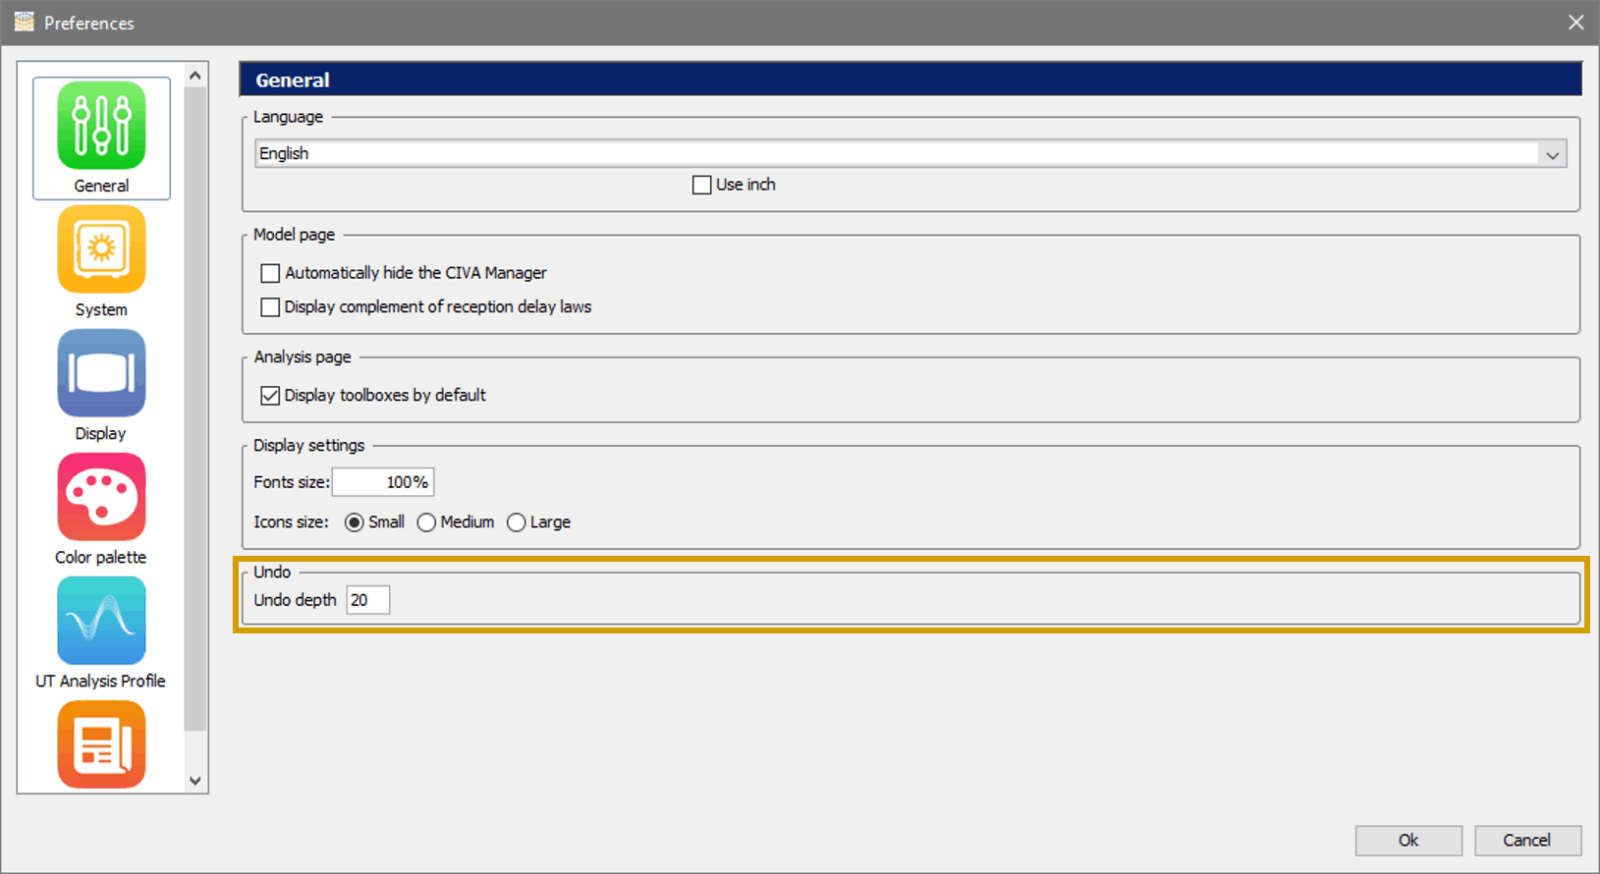Click the Preferences window title icon
The width and height of the screenshot is (1600, 874).
pos(23,22)
